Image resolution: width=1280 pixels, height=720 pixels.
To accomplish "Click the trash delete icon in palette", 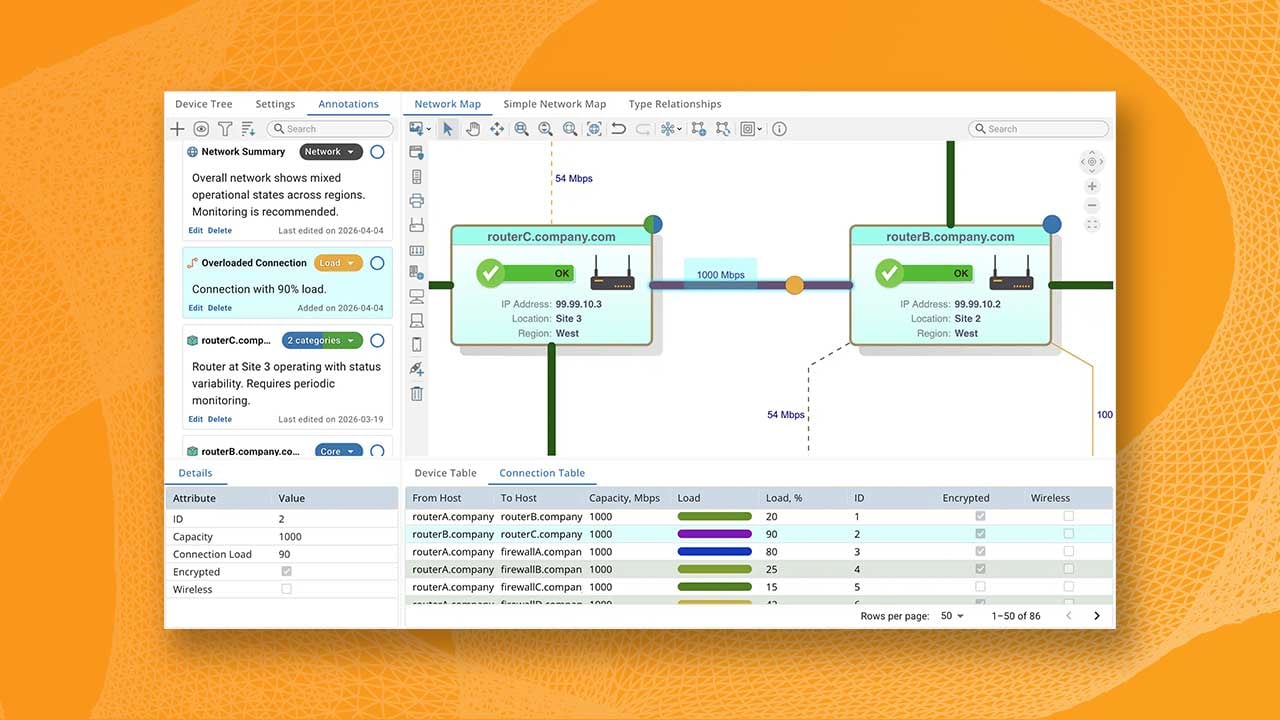I will pyautogui.click(x=417, y=393).
